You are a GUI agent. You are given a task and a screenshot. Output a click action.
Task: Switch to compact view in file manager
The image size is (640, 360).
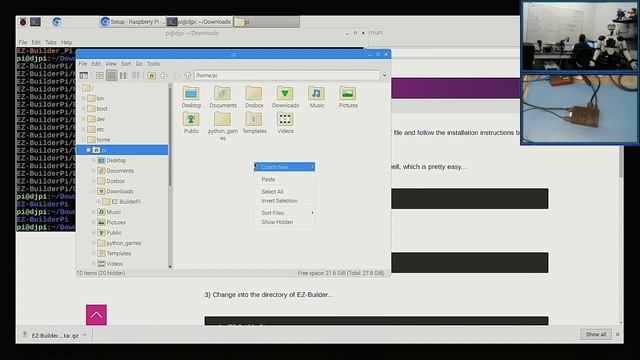123,76
